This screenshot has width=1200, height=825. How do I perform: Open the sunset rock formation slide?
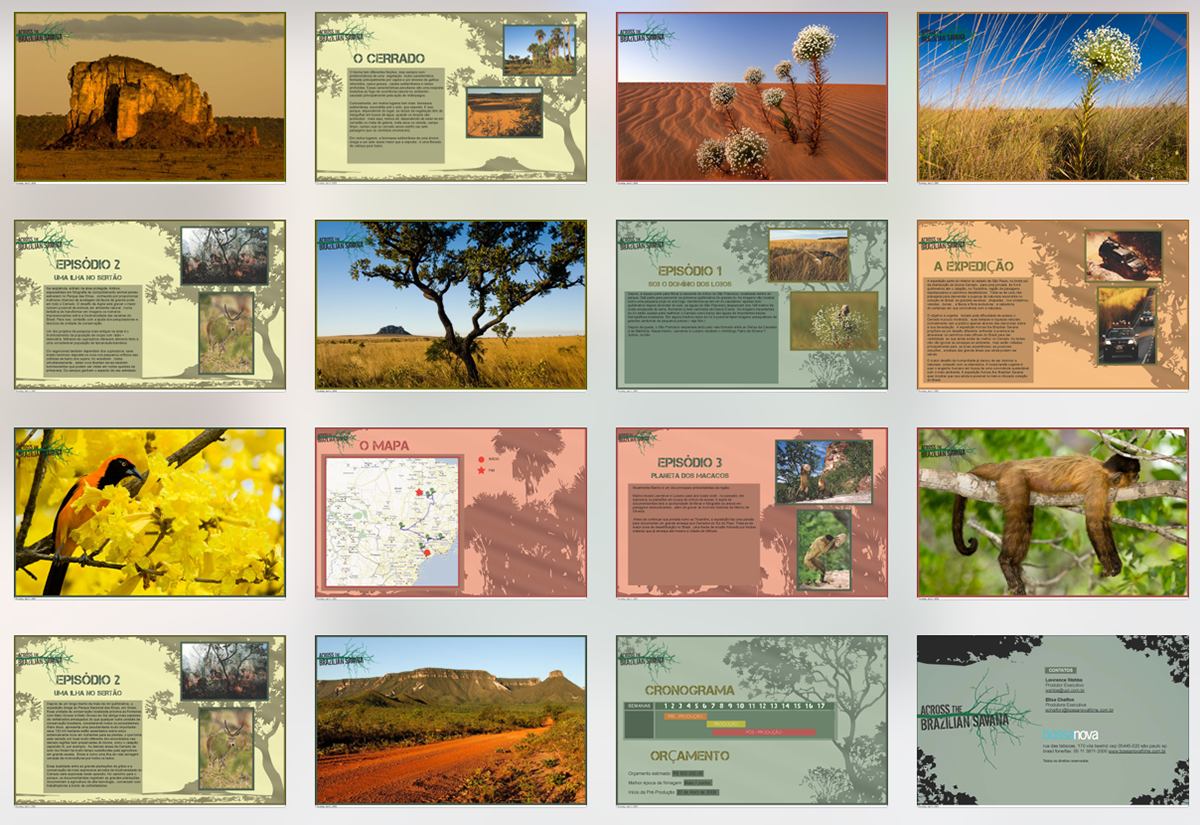point(150,97)
